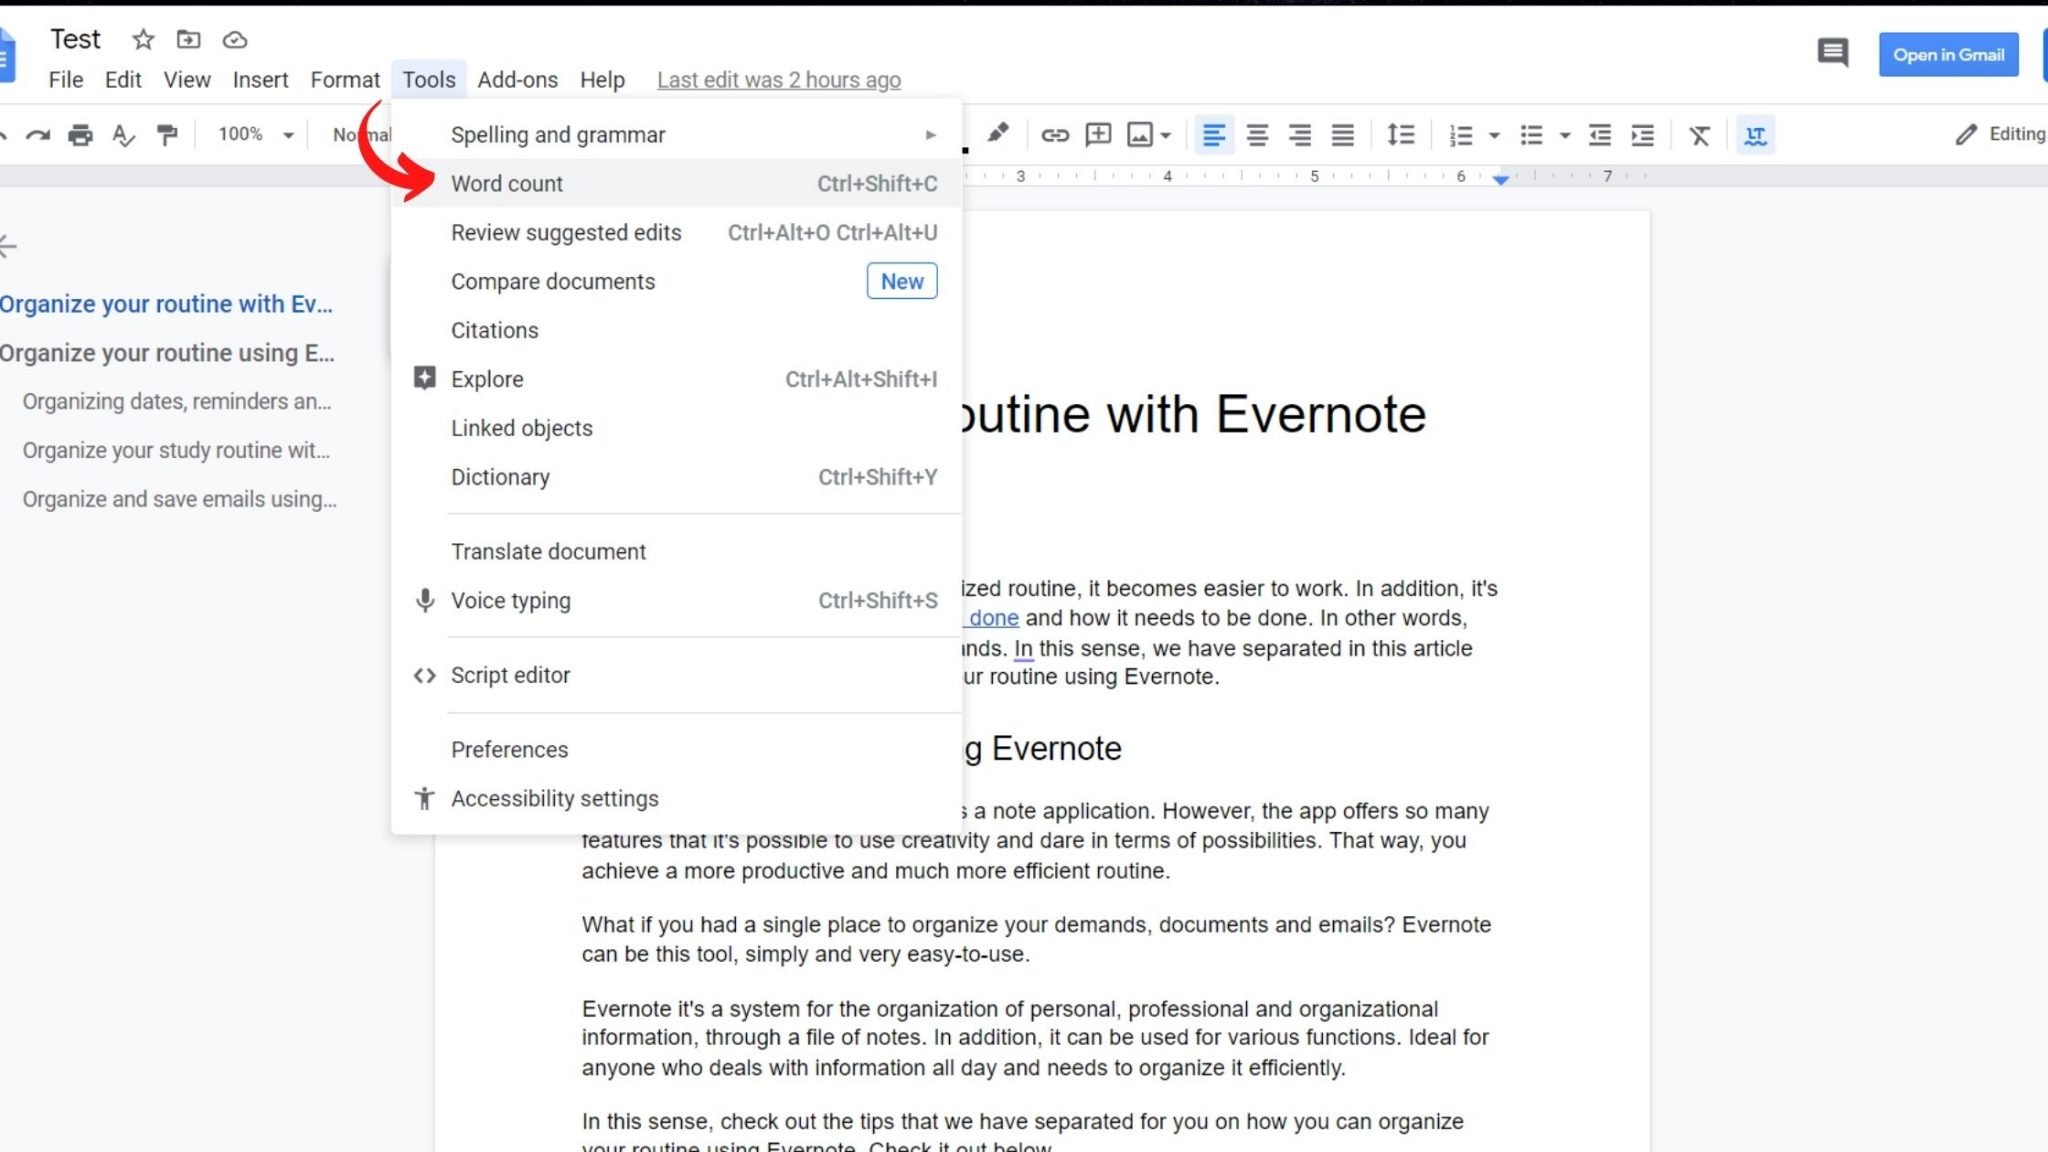
Task: Decrease paragraph indent
Action: pyautogui.click(x=1600, y=135)
